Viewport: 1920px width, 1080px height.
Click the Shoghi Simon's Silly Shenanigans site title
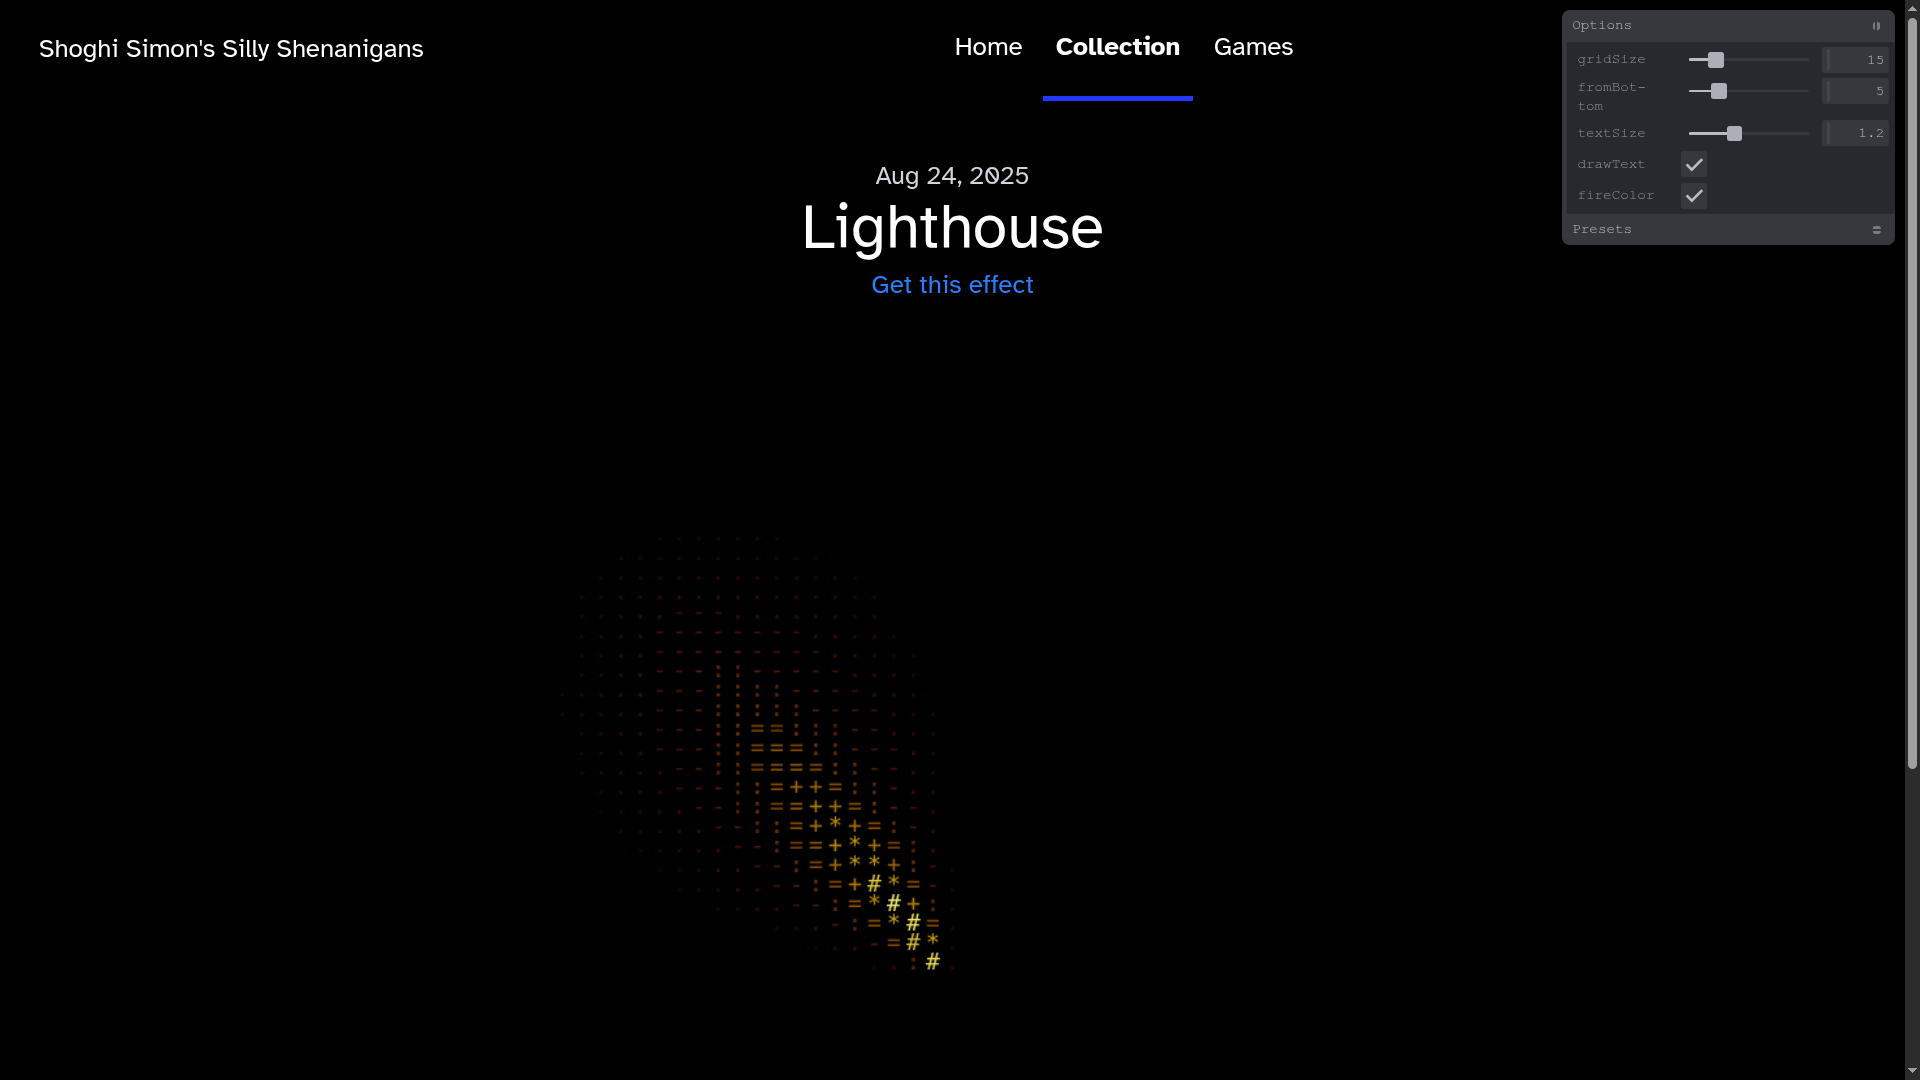coord(231,49)
